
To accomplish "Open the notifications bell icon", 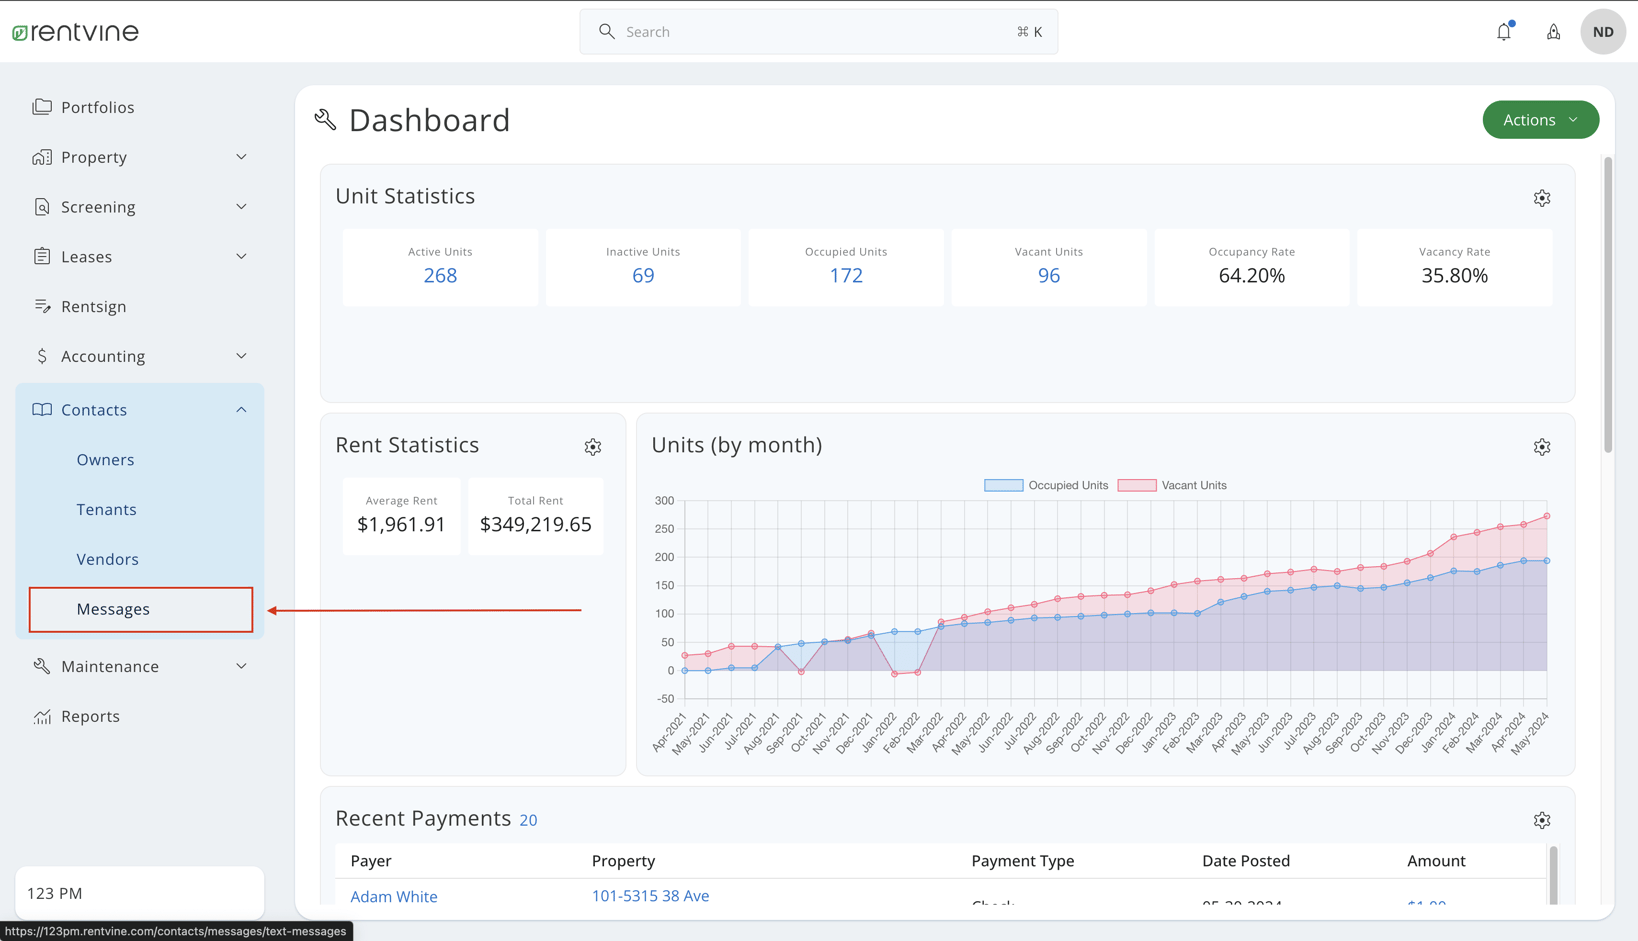I will tap(1503, 32).
